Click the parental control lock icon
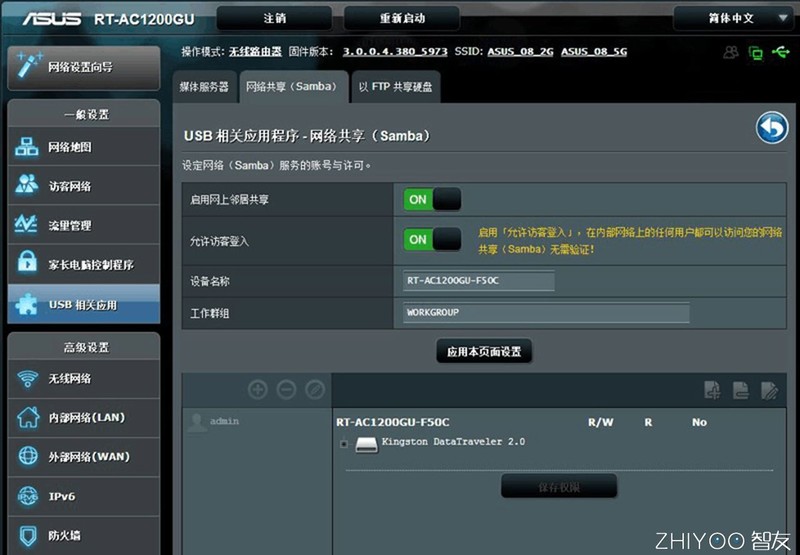The image size is (800, 555). (x=27, y=262)
